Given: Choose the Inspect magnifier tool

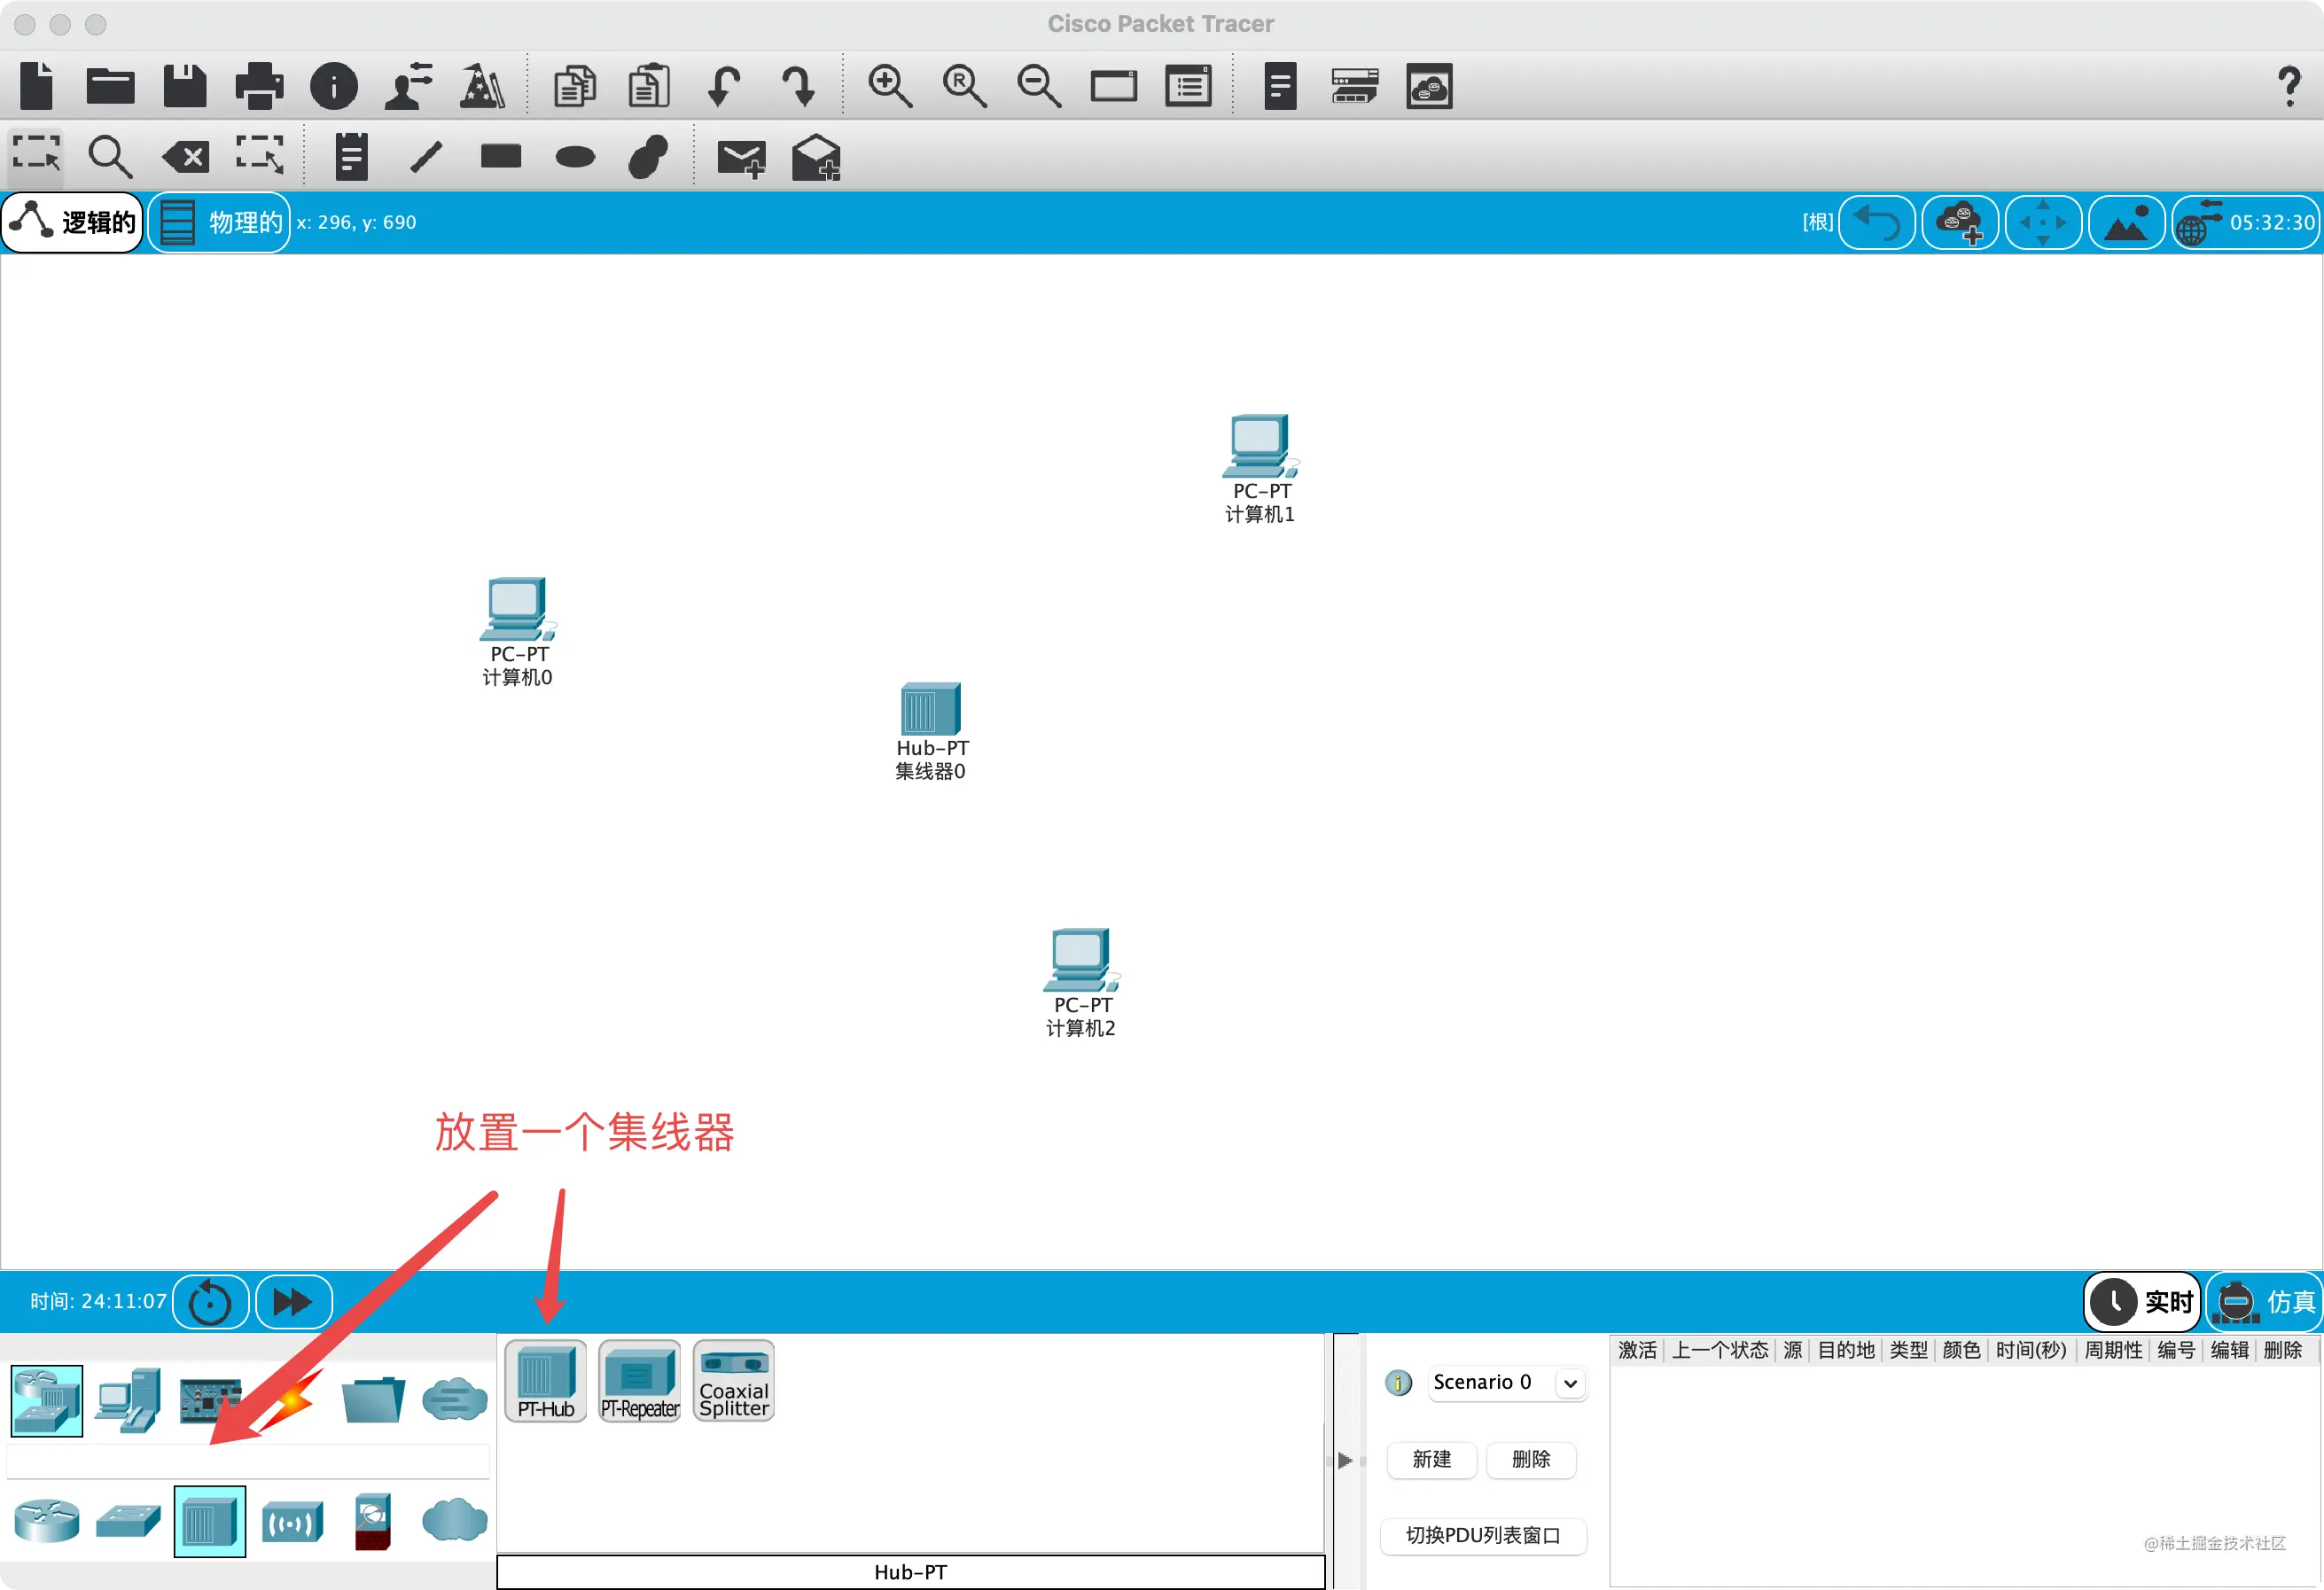Looking at the screenshot, I should pos(110,156).
